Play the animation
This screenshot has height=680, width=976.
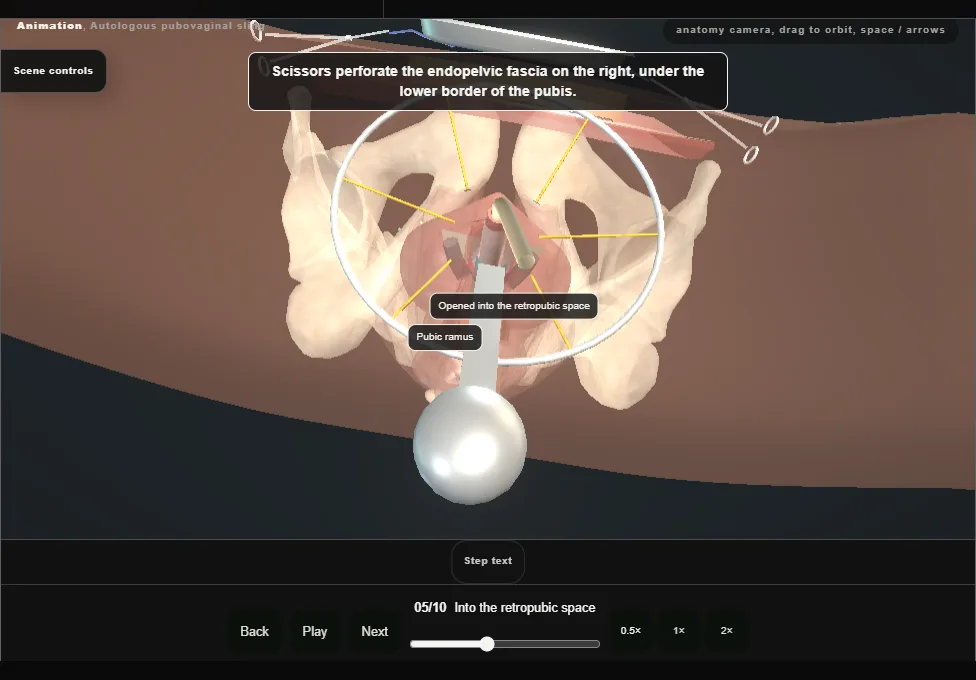tap(314, 631)
